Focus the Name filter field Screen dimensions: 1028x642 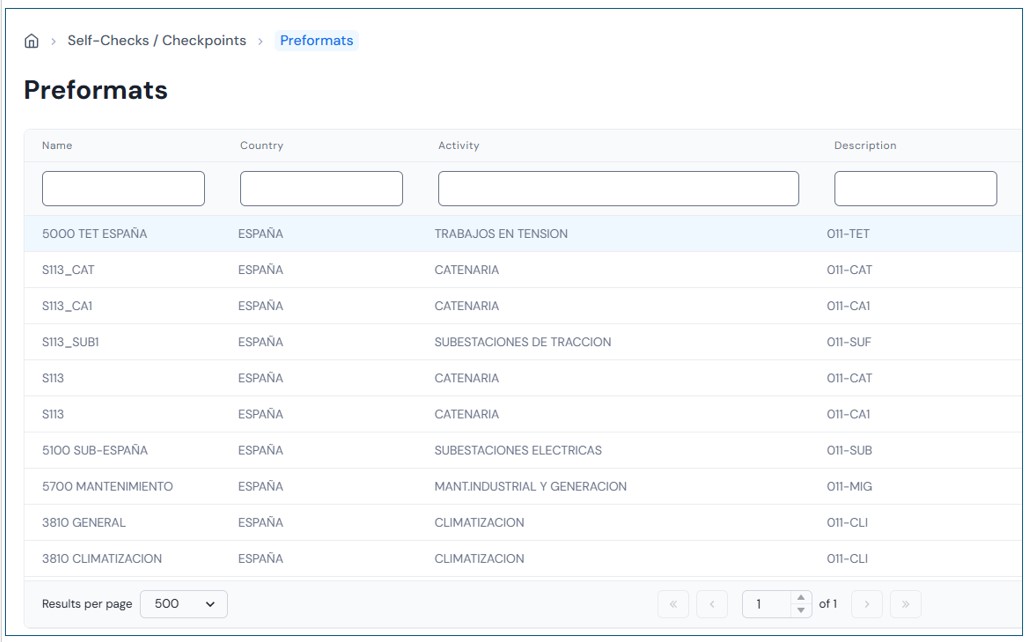123,189
